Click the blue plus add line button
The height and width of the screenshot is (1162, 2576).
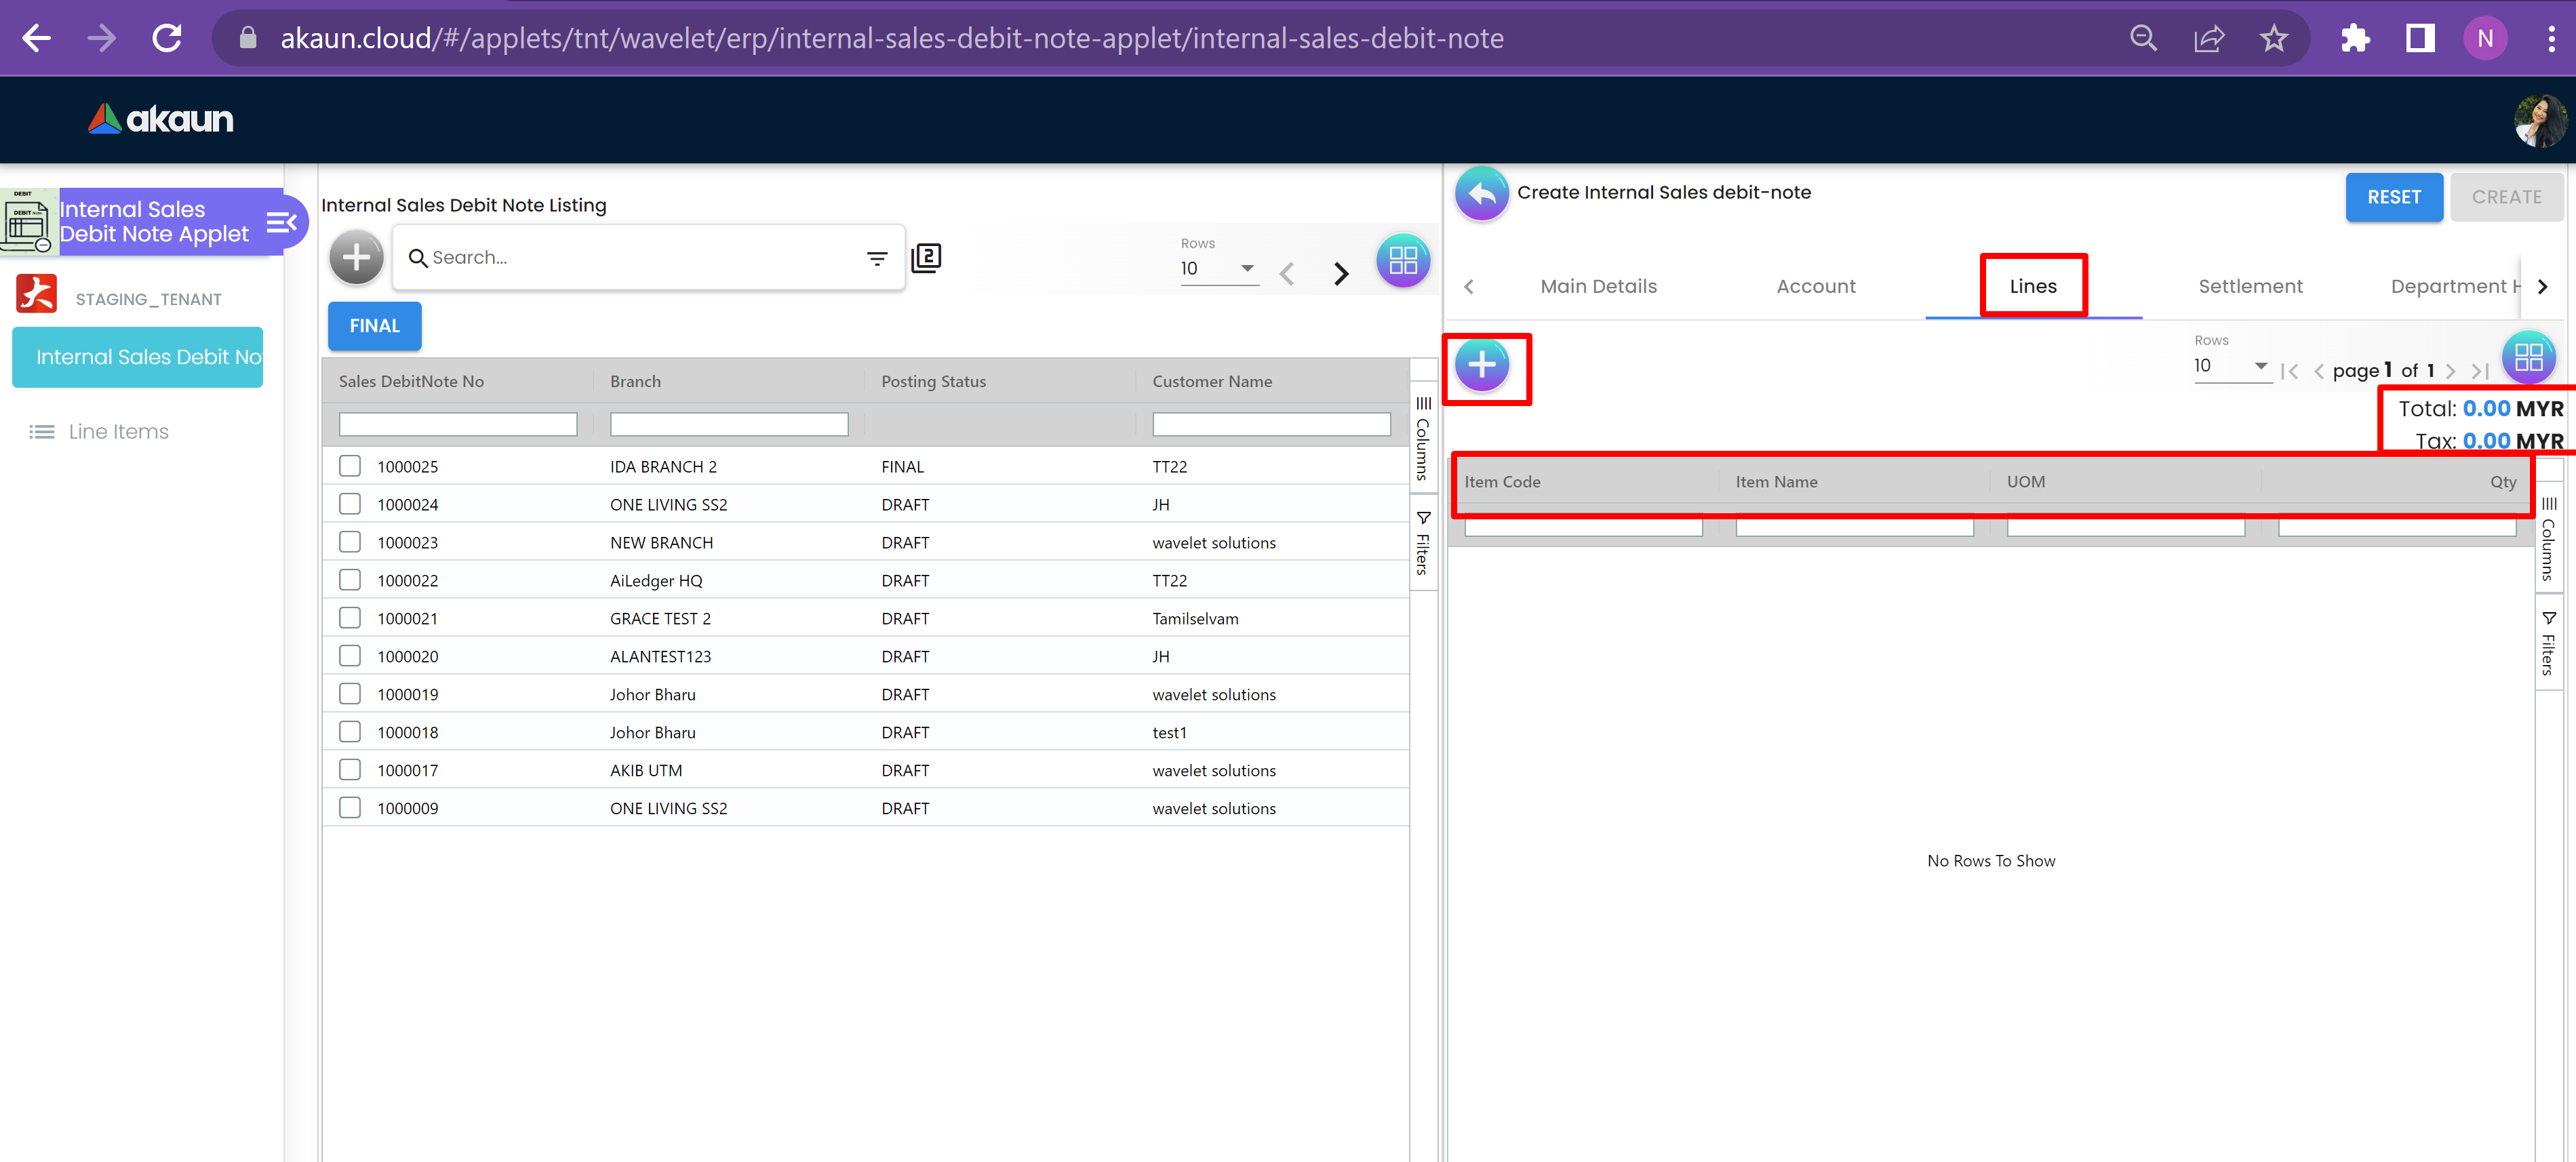pyautogui.click(x=1482, y=365)
